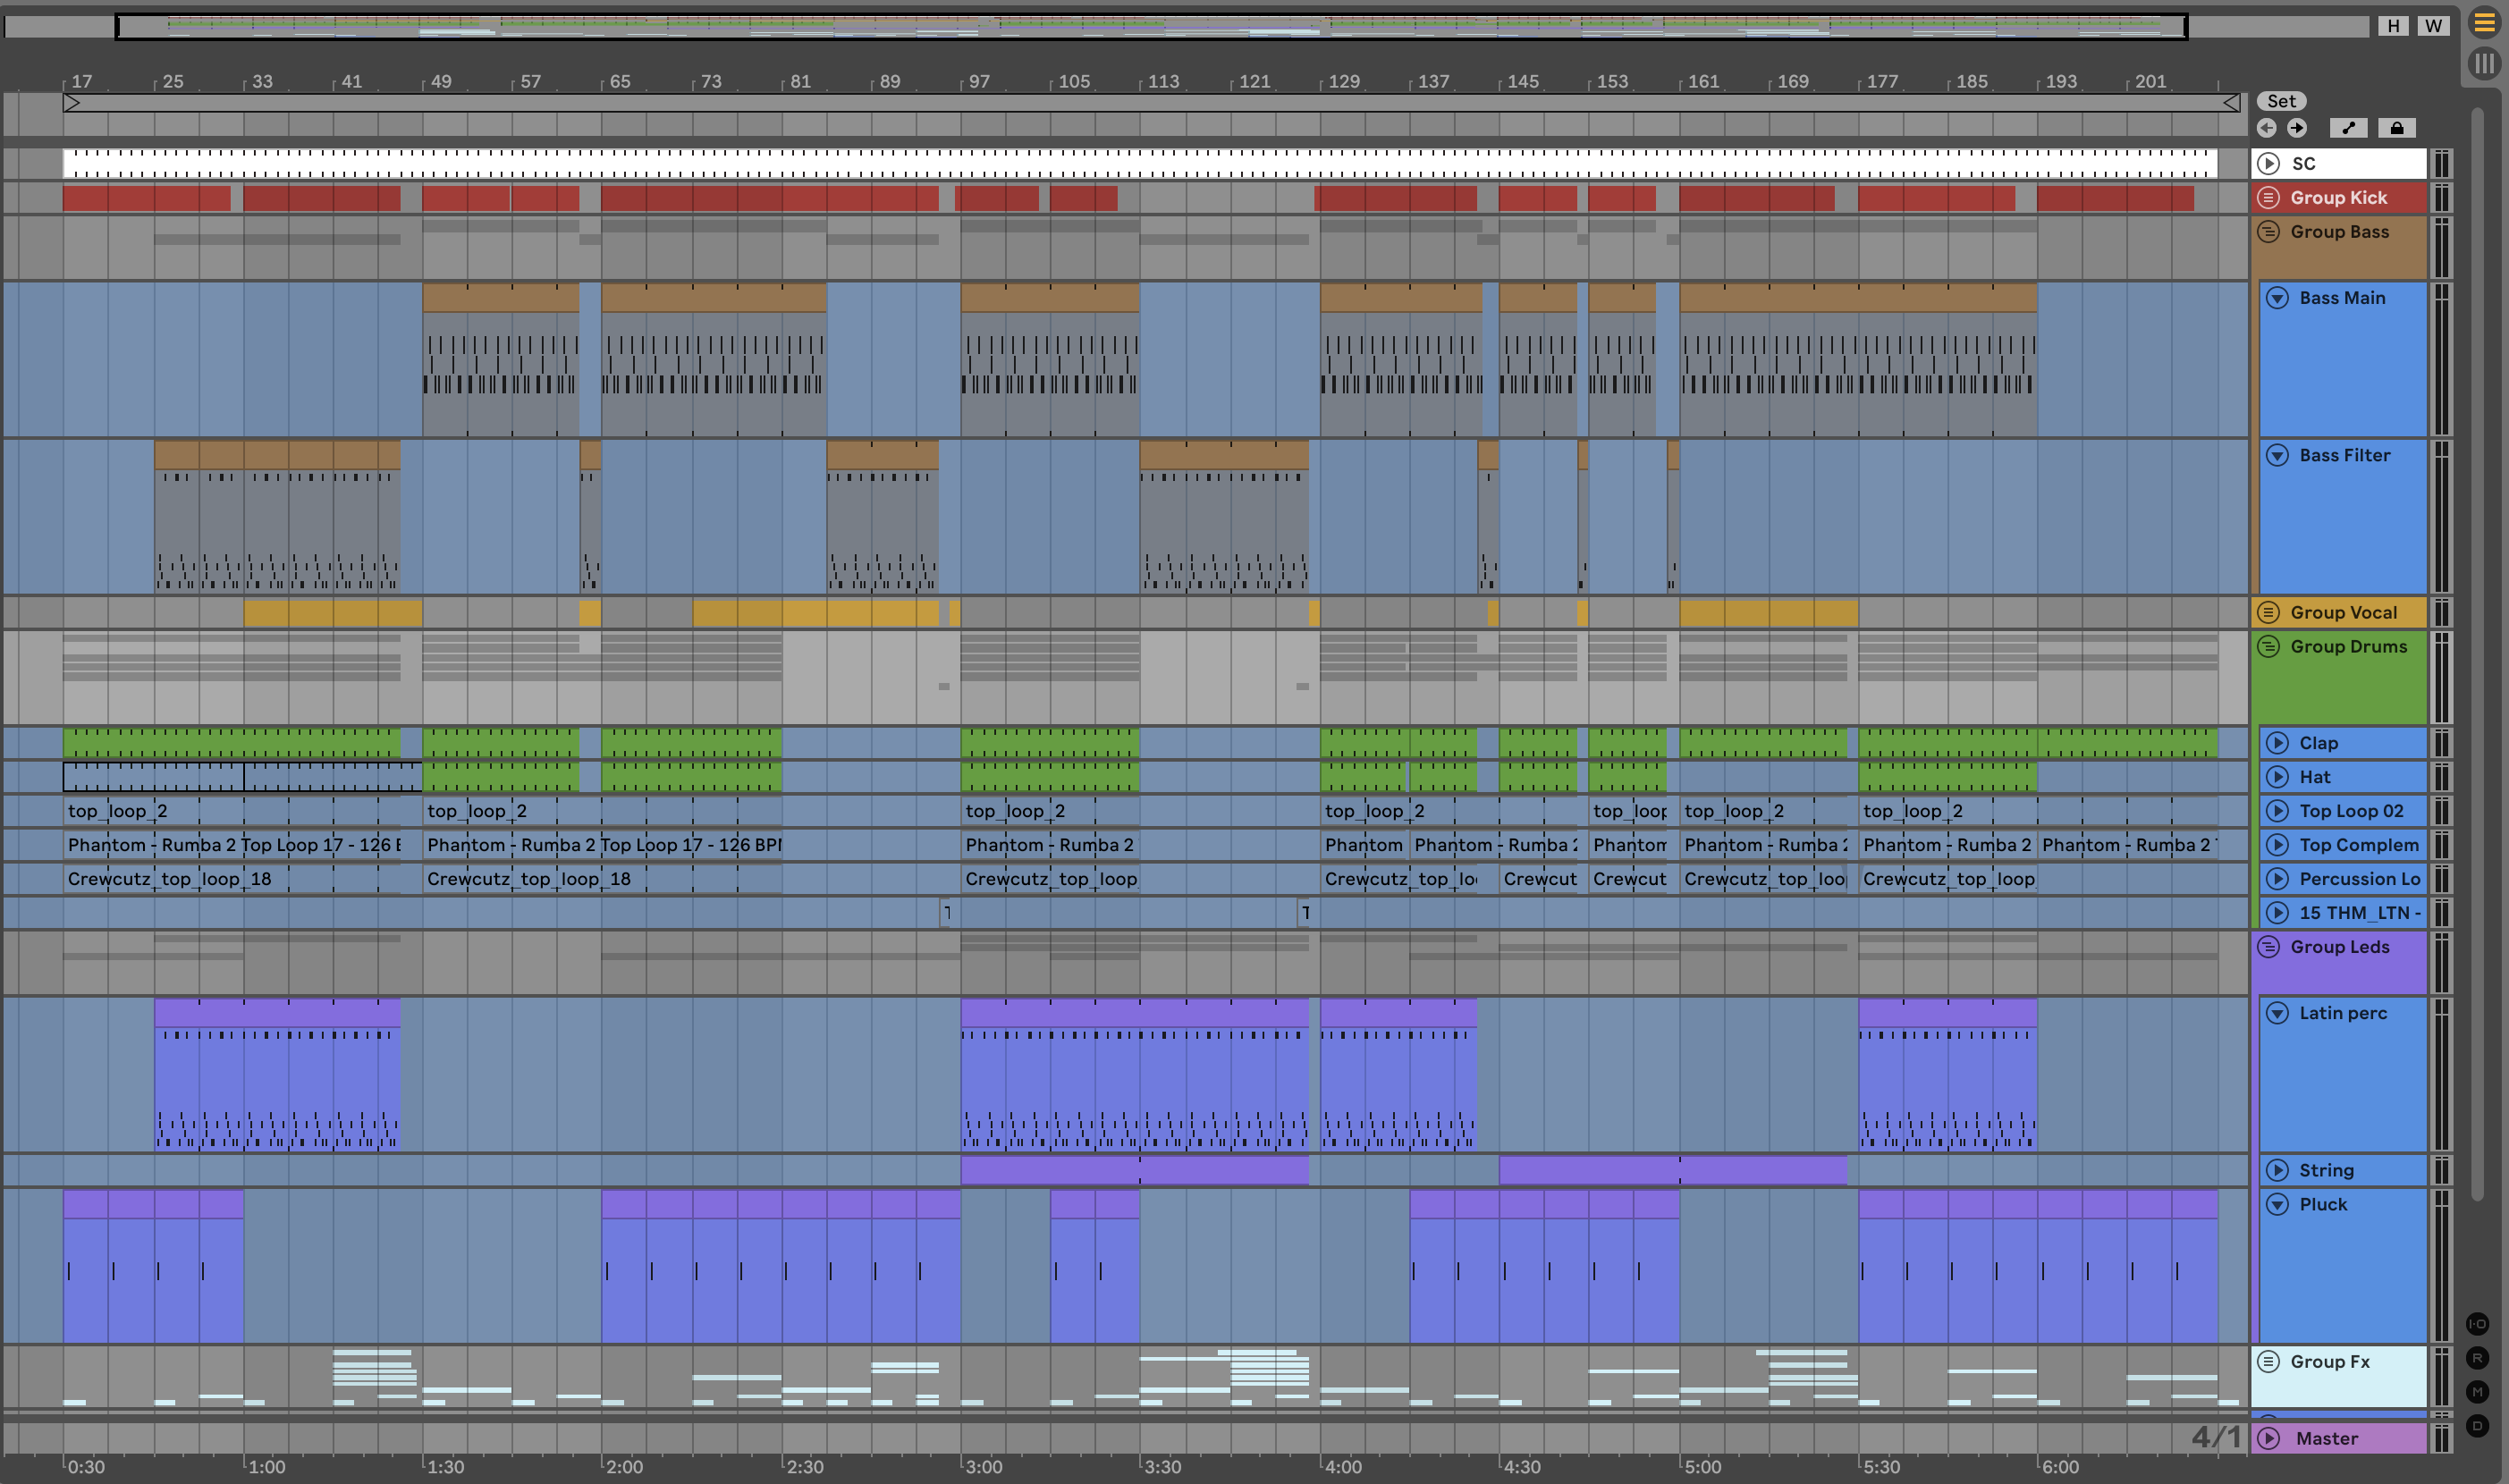
Task: Click the Group Kick fold icon
Action: point(2268,198)
